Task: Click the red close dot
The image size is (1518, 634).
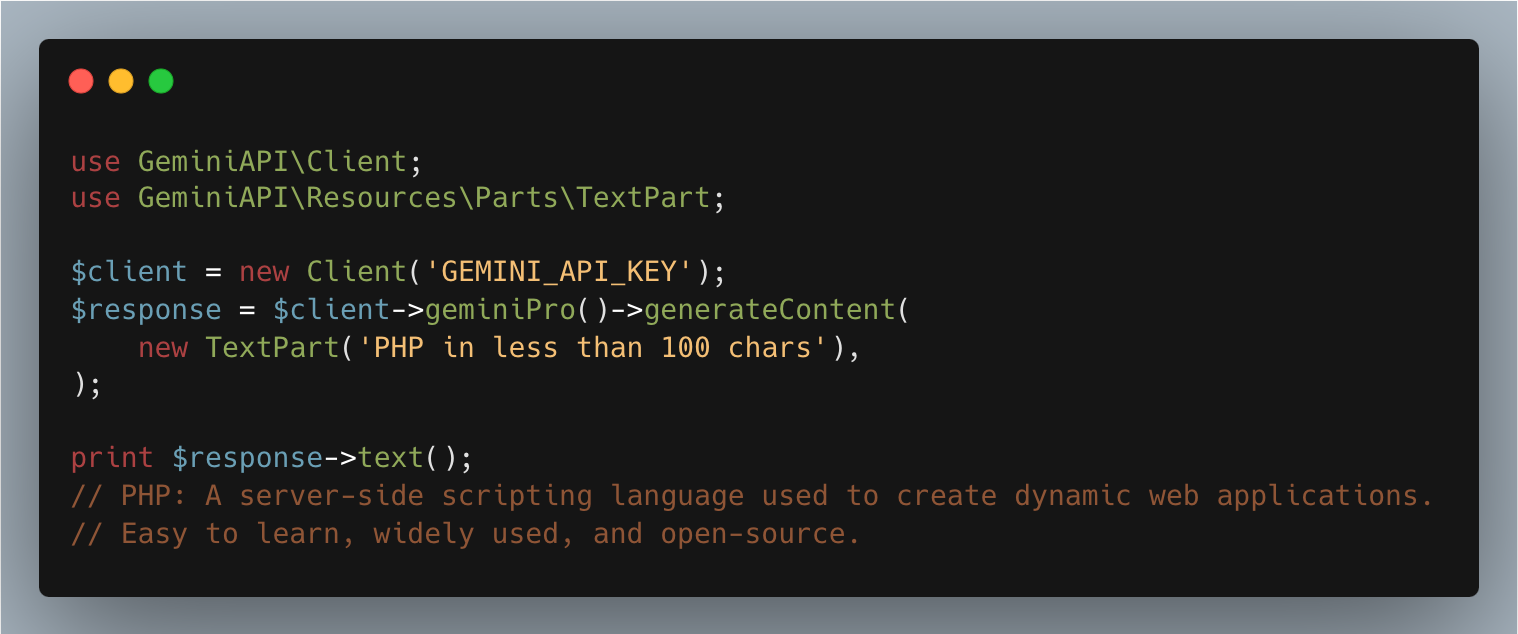Action: pos(81,81)
